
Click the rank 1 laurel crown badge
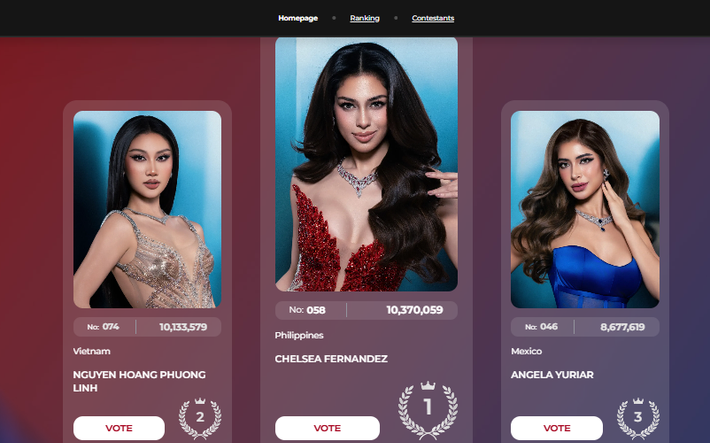[427, 409]
